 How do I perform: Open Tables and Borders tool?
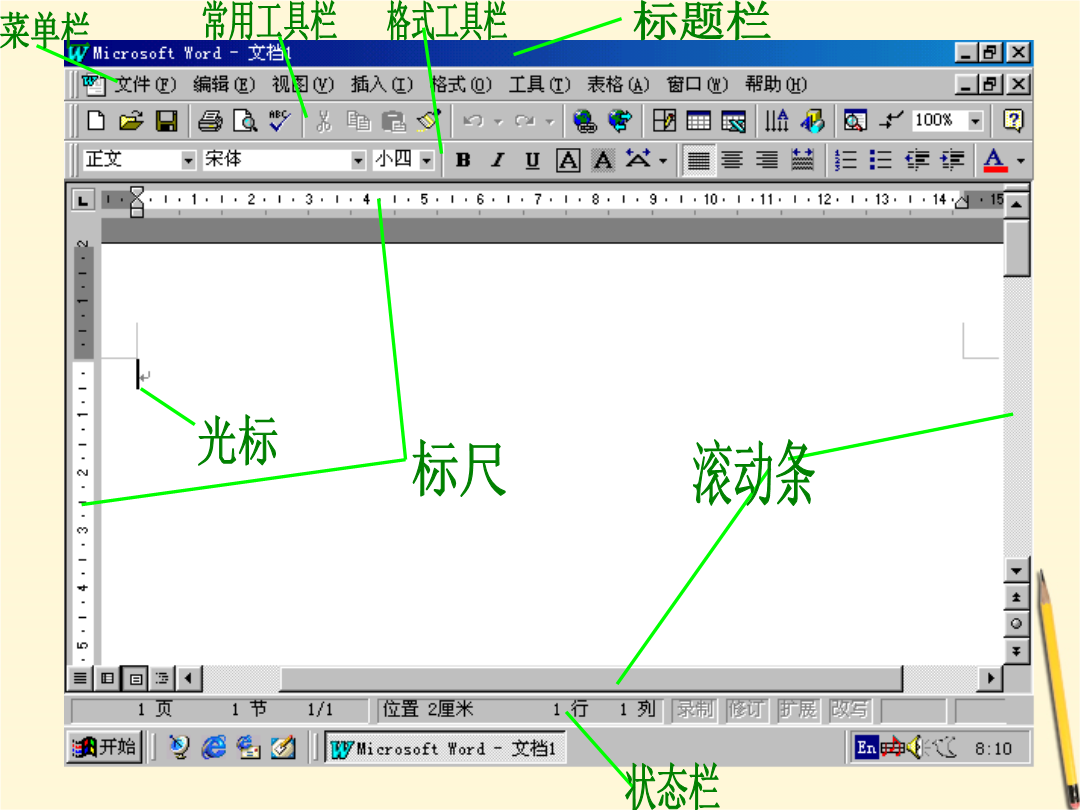point(664,121)
